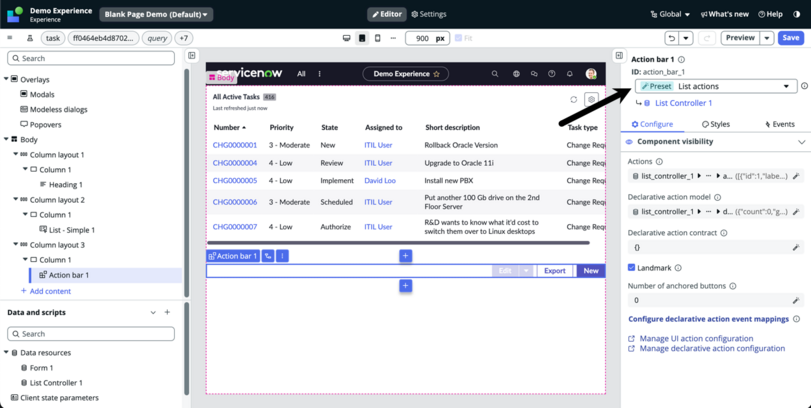The image size is (811, 408).
Task: Click the undo arrow button
Action: 672,38
